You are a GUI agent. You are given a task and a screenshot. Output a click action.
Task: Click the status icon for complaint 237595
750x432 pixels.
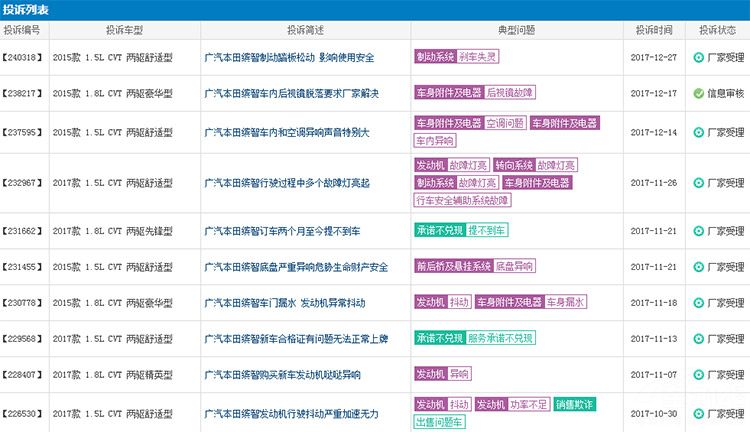698,132
